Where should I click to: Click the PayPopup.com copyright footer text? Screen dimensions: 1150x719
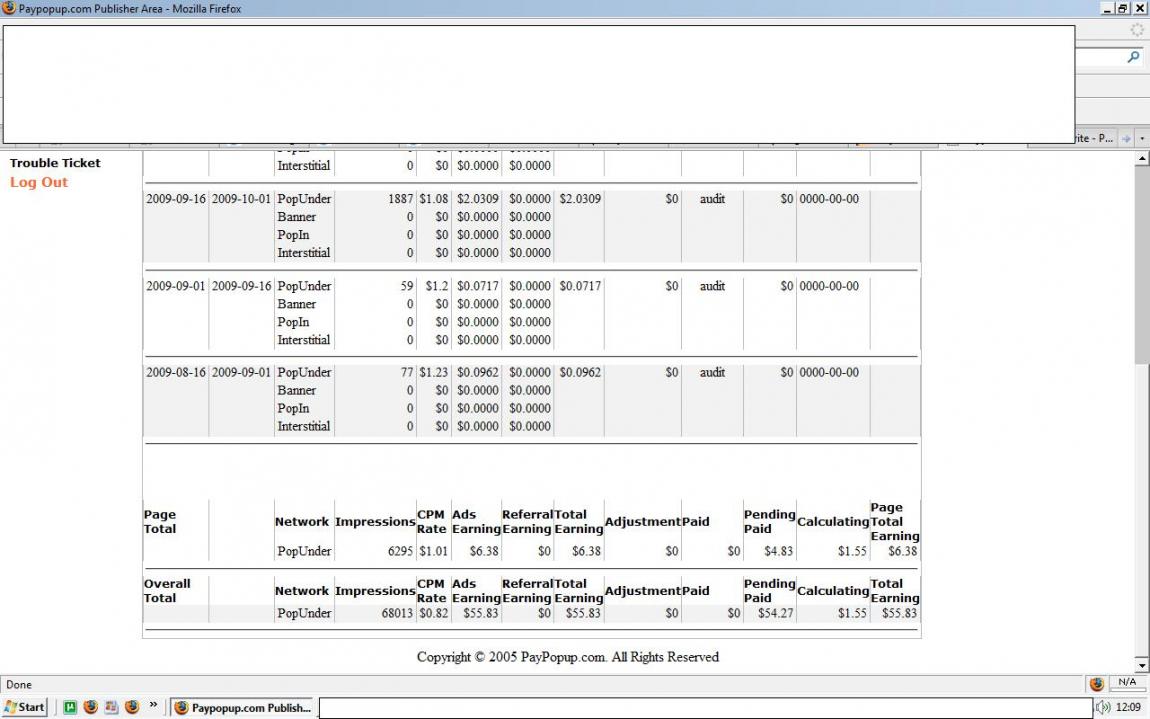568,657
